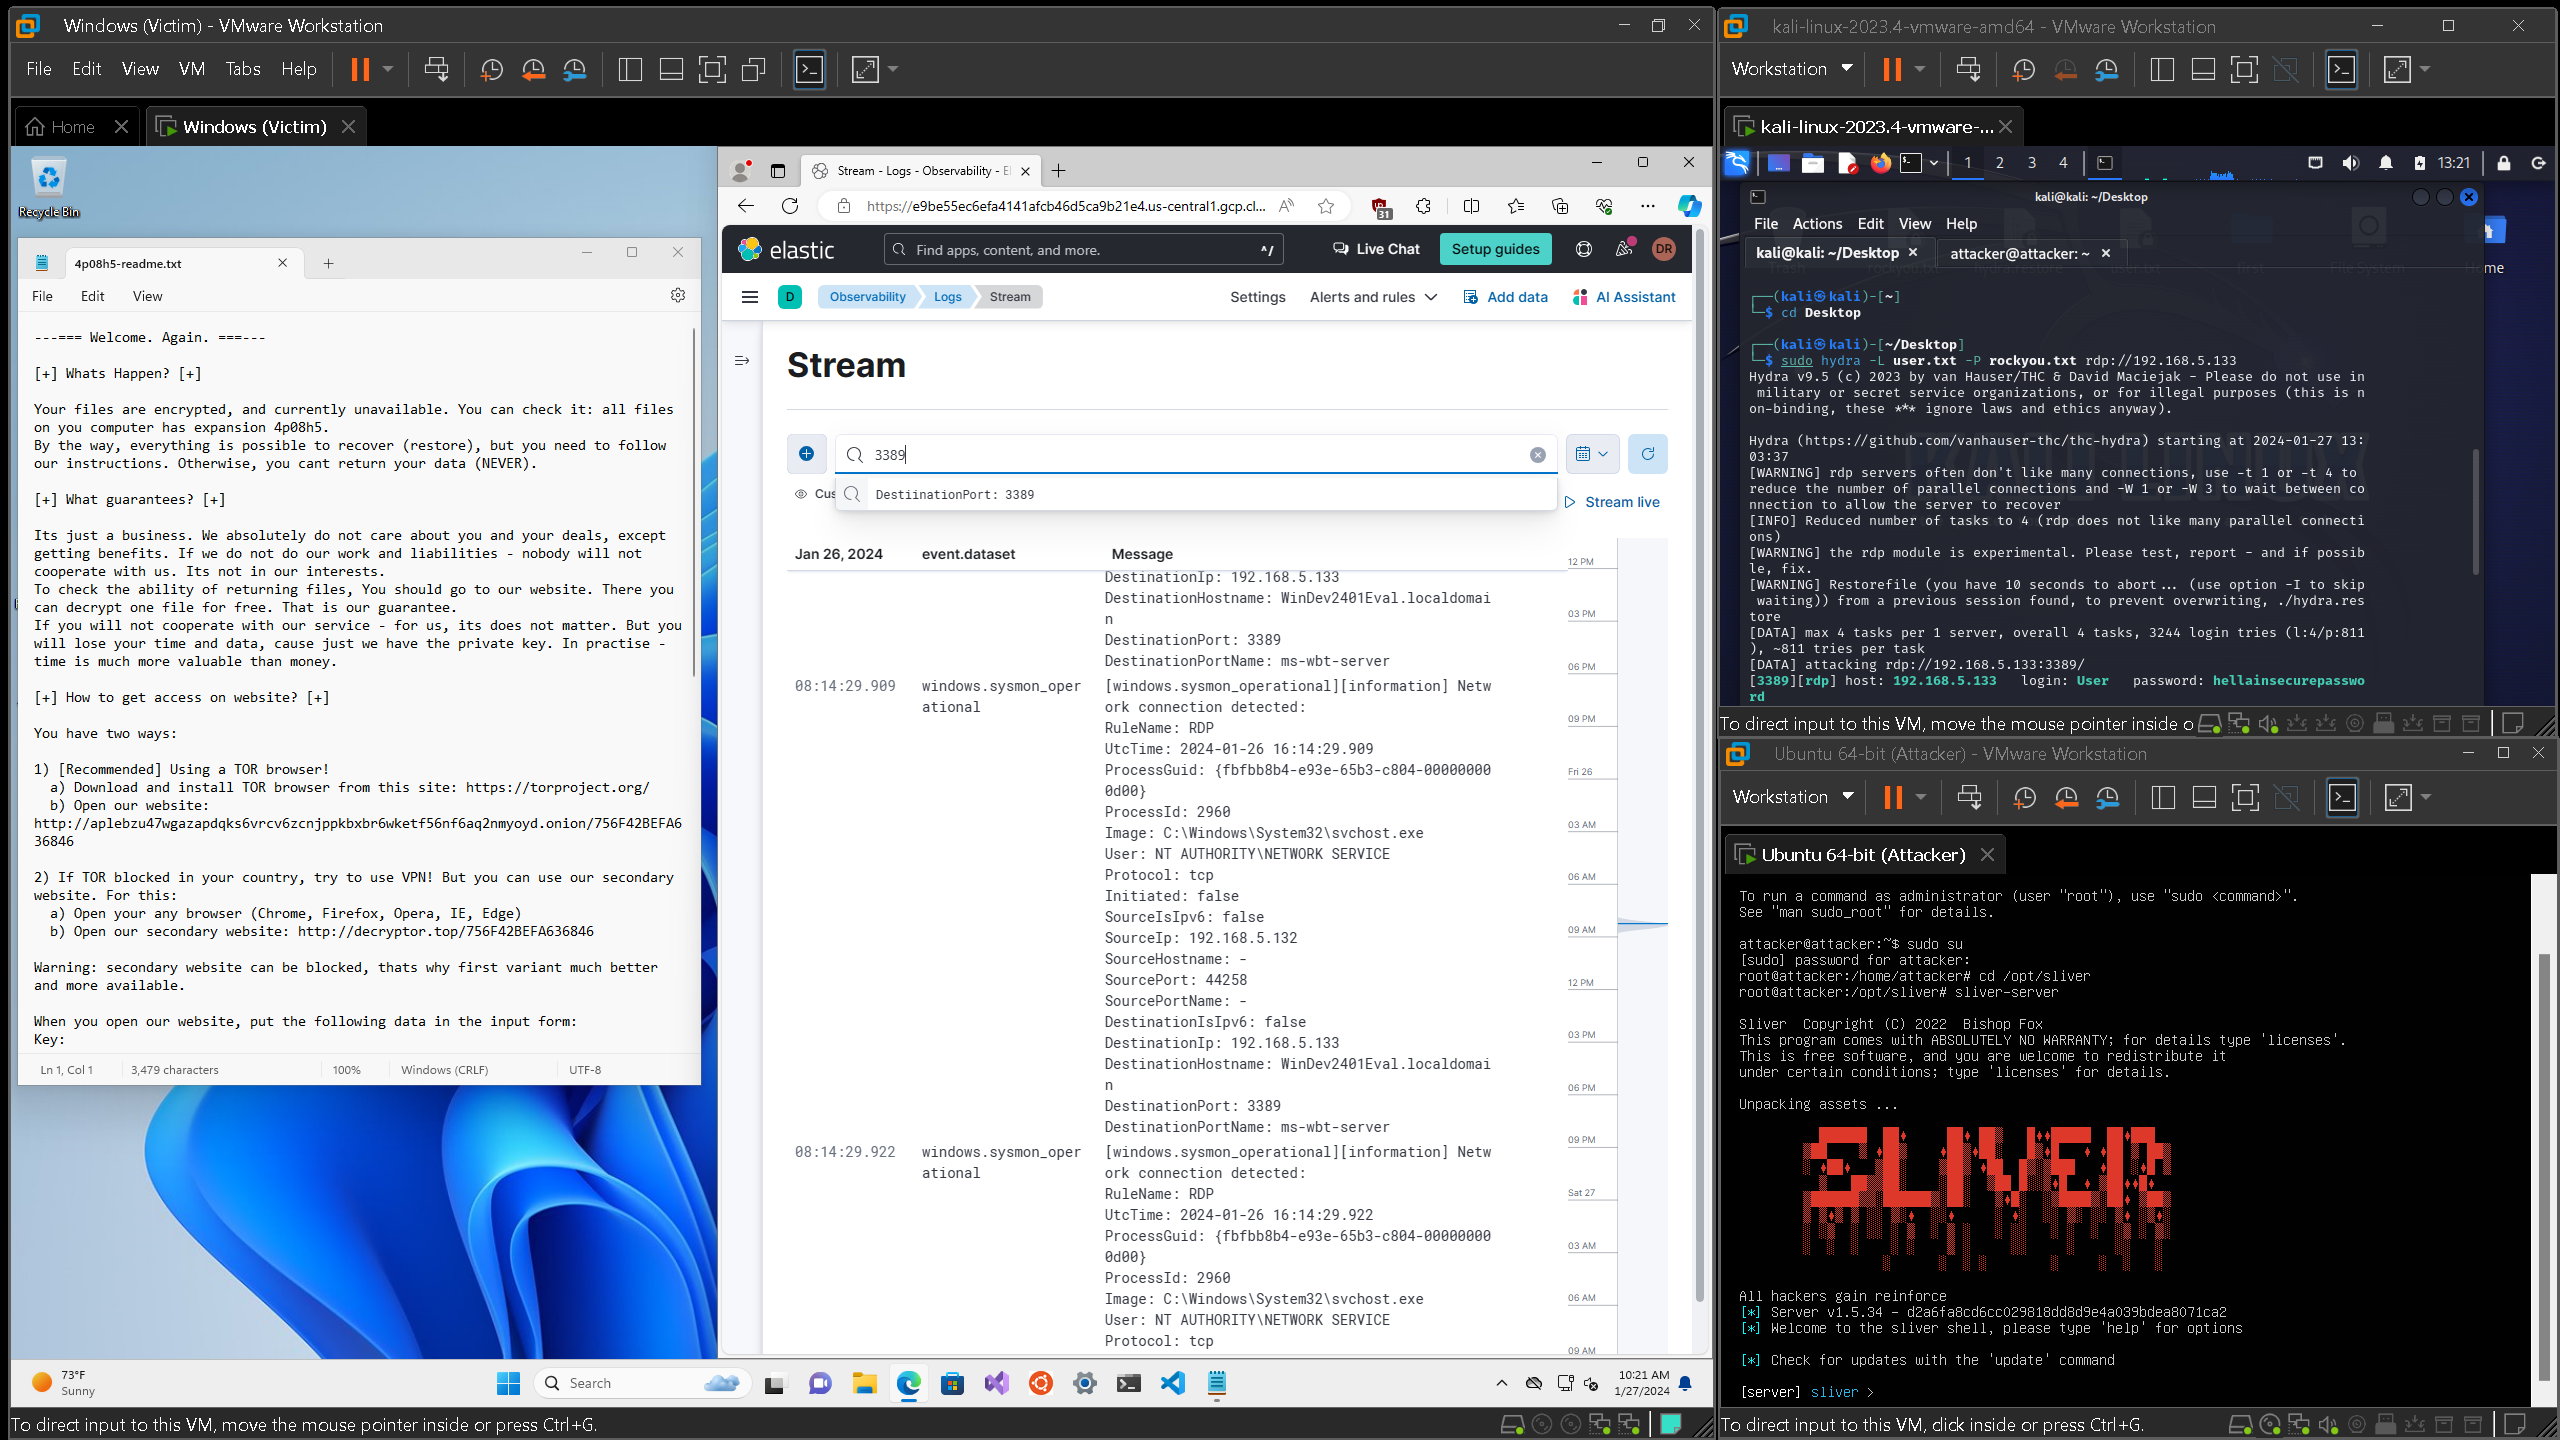Expand the Alerts and rules dropdown

coord(1373,297)
